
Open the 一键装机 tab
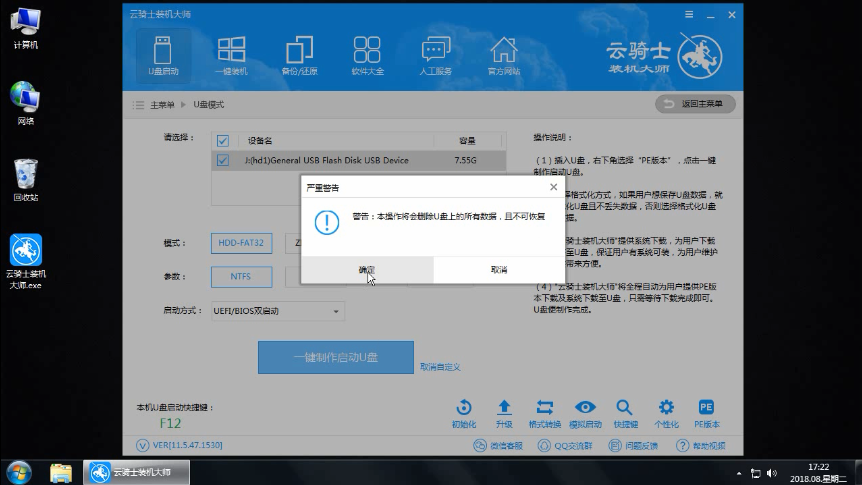tap(231, 56)
